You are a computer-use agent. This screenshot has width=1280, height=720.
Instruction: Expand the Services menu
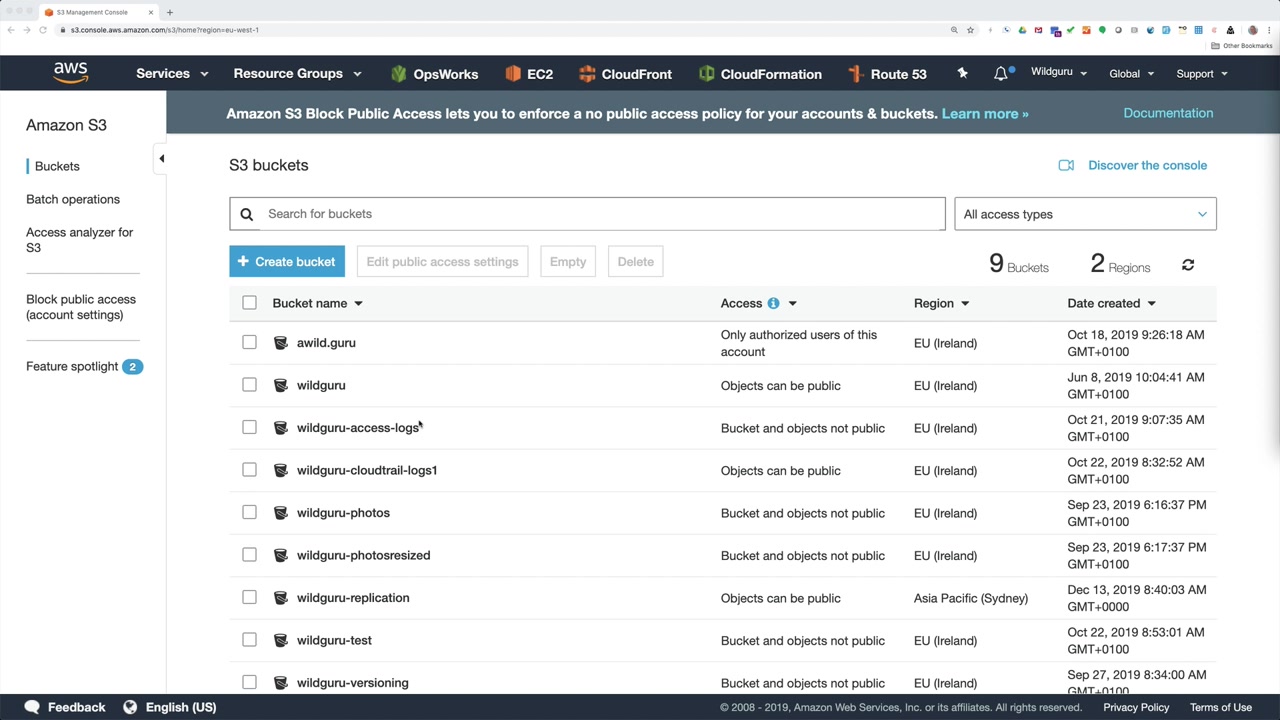coord(172,74)
